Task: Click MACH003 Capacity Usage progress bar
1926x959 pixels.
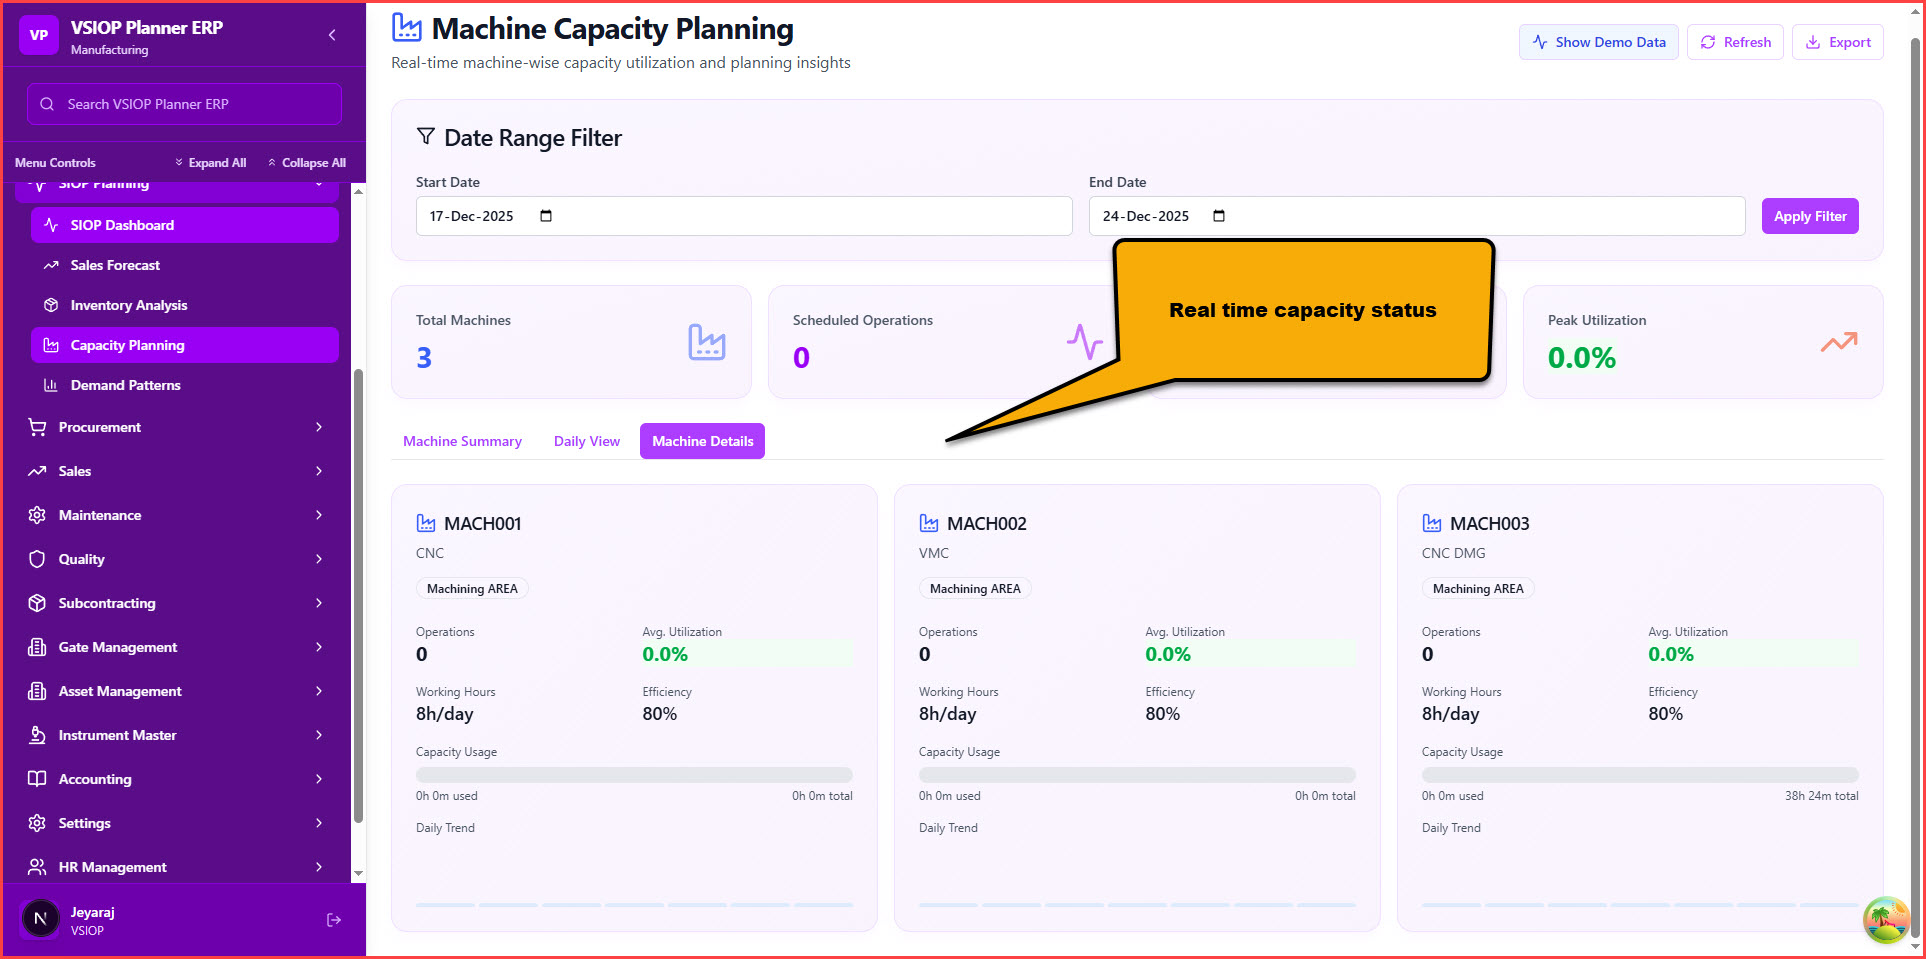Action: pos(1639,775)
